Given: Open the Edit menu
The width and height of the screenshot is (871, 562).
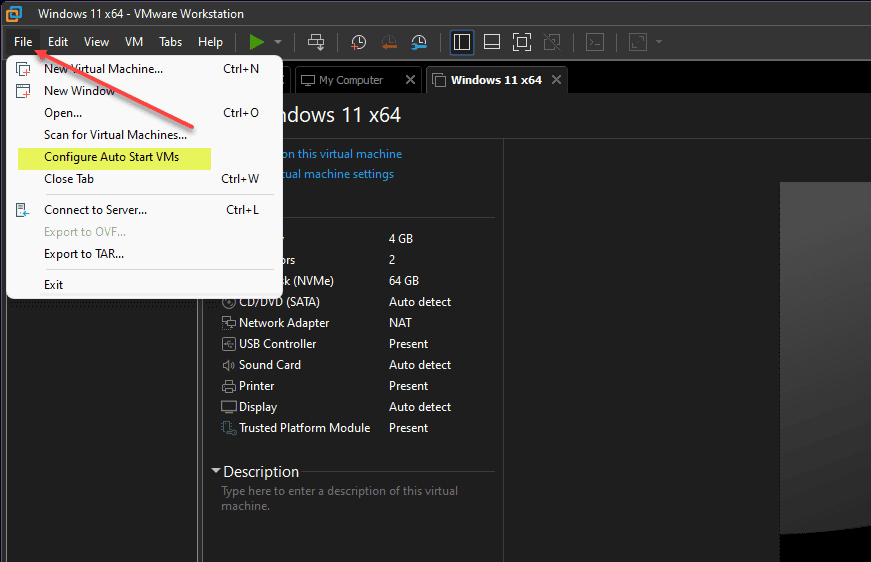Looking at the screenshot, I should click(58, 42).
